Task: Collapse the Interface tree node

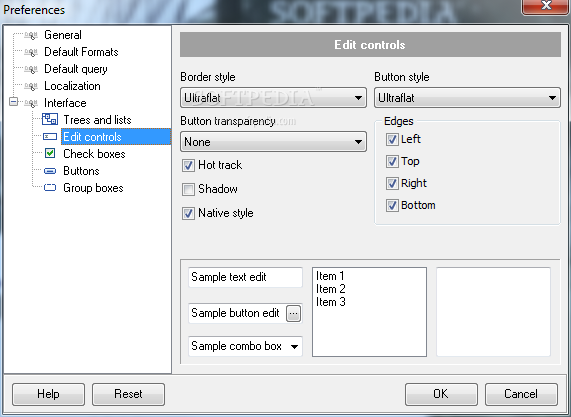Action: (13, 102)
